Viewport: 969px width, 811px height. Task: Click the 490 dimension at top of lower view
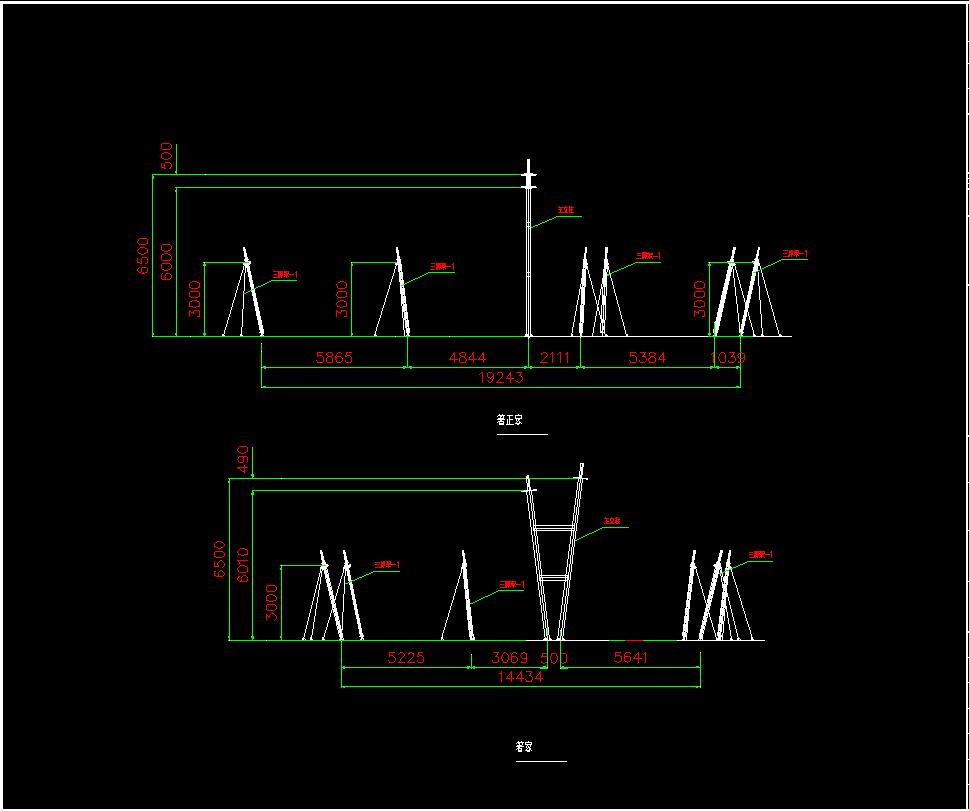pyautogui.click(x=242, y=461)
